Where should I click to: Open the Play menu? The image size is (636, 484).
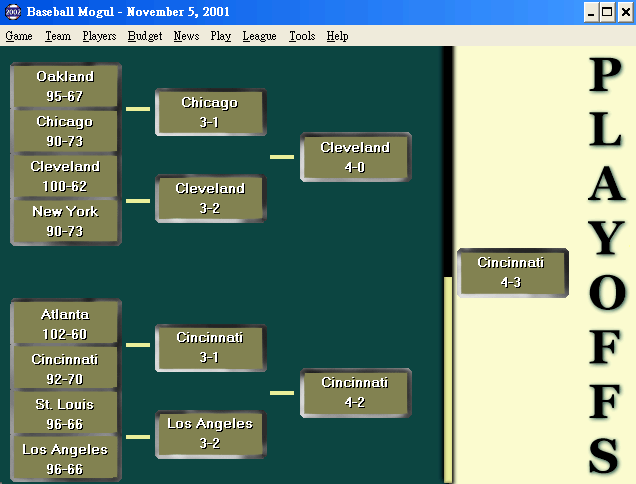pos(220,36)
